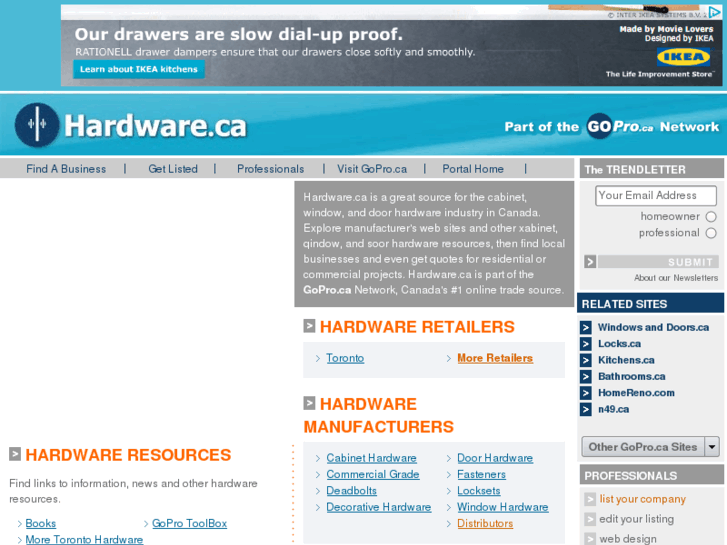Open the More Retailers link

click(x=495, y=358)
